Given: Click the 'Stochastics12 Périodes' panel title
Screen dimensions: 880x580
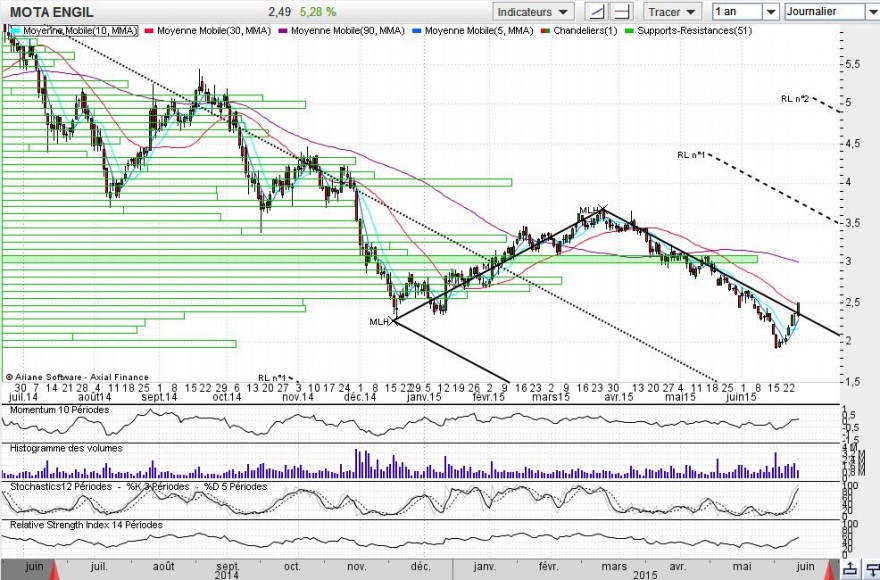Looking at the screenshot, I should pyautogui.click(x=61, y=486).
